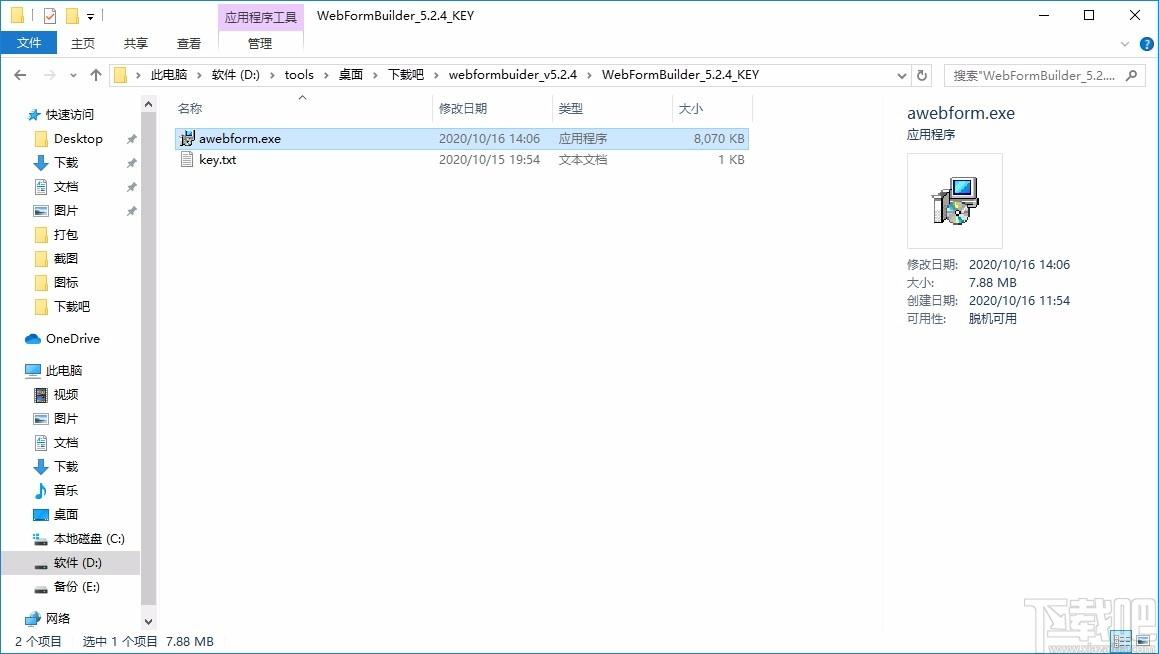Click the search magnifier icon
Image resolution: width=1159 pixels, height=654 pixels.
(x=1132, y=75)
